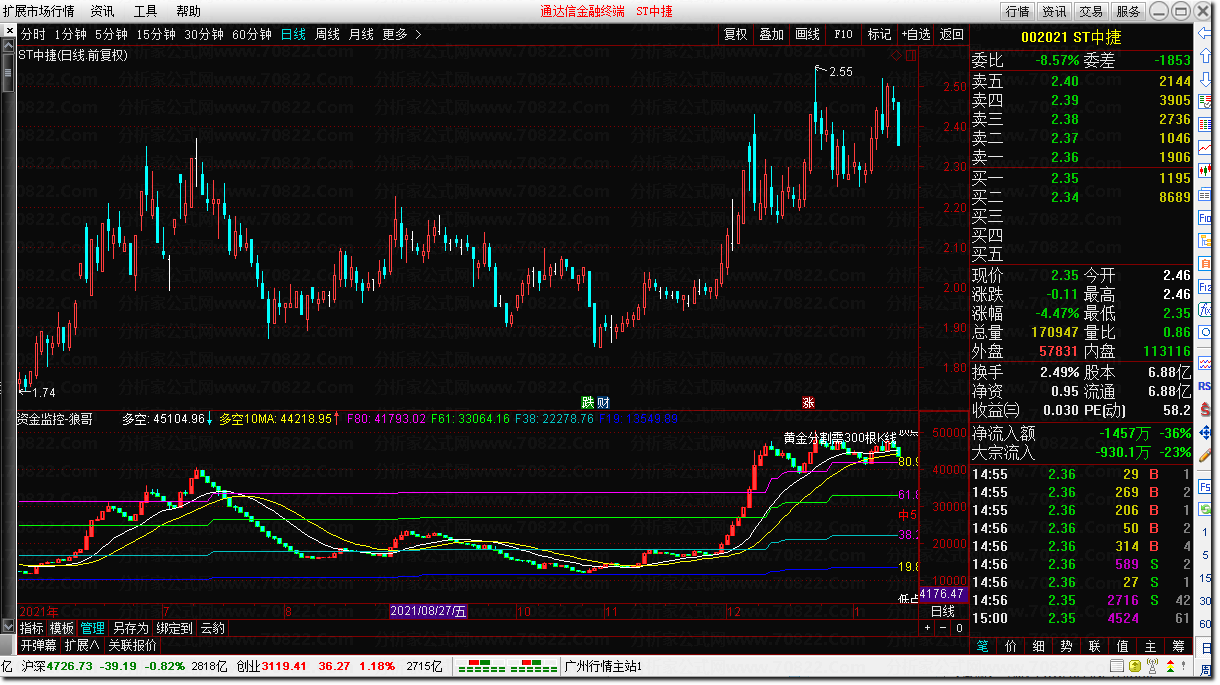Switch to 15分钟 period tab
This screenshot has height=685, width=1220.
click(x=157, y=34)
